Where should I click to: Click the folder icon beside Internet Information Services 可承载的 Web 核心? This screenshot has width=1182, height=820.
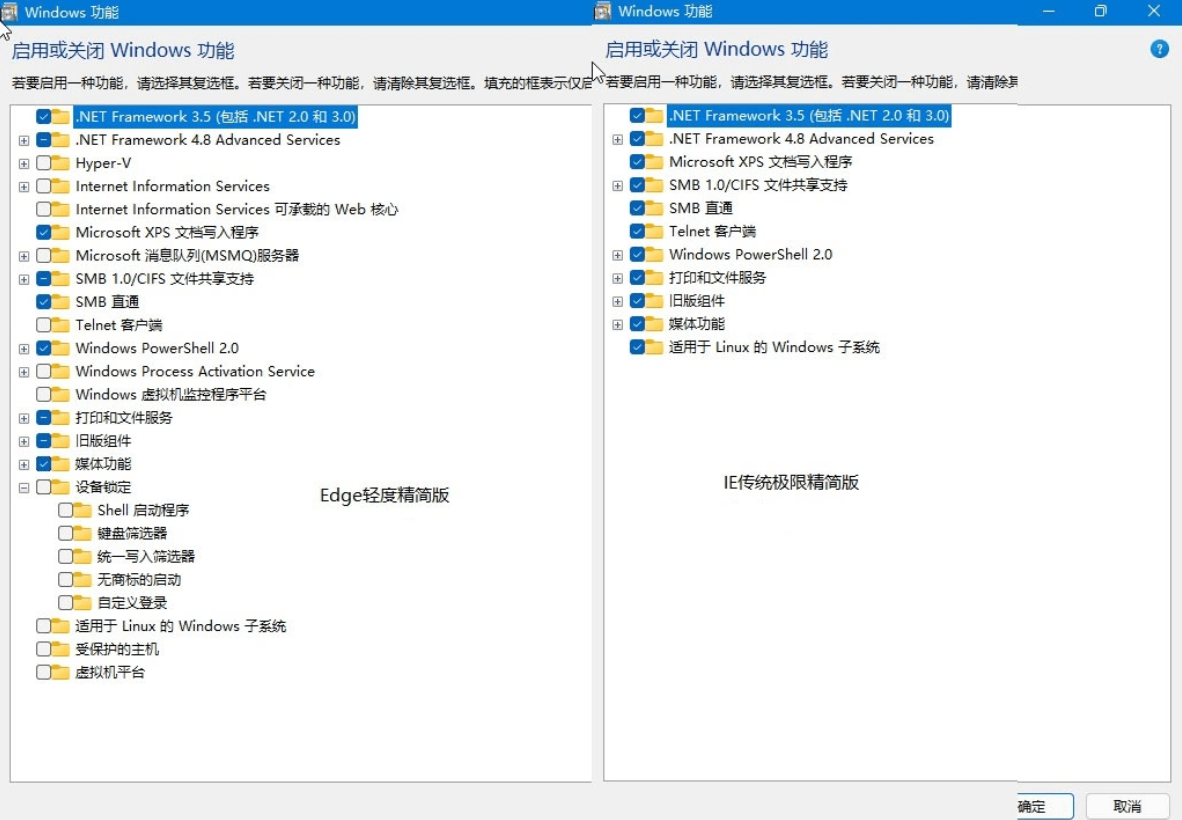[x=62, y=209]
